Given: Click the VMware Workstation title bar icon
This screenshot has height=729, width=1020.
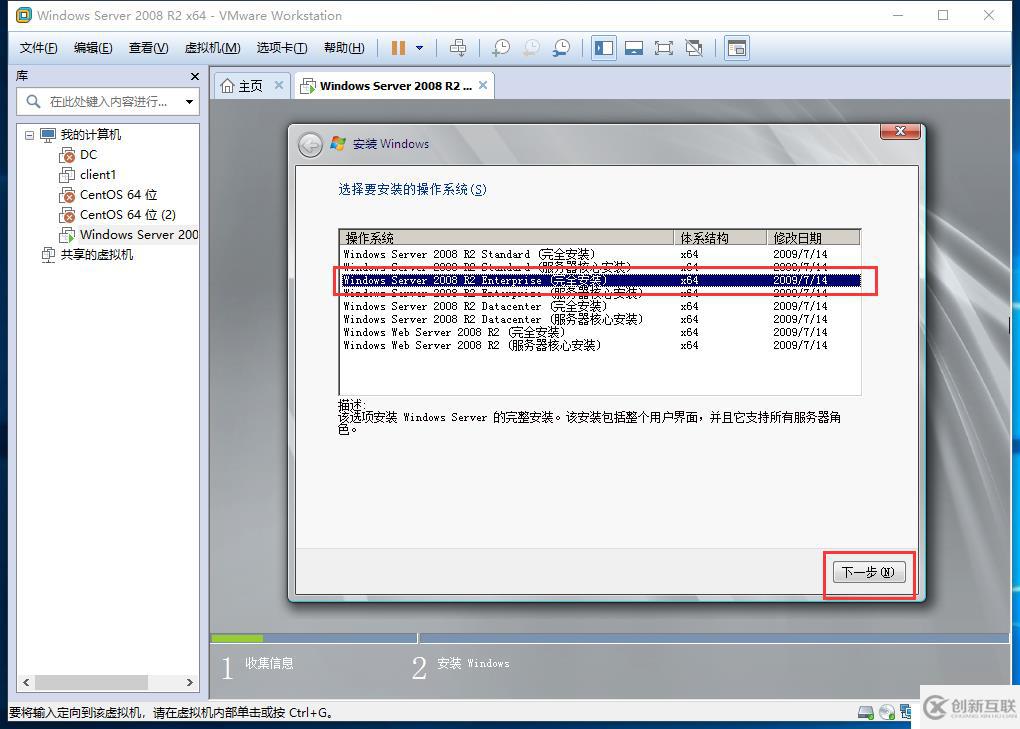Looking at the screenshot, I should click(23, 15).
